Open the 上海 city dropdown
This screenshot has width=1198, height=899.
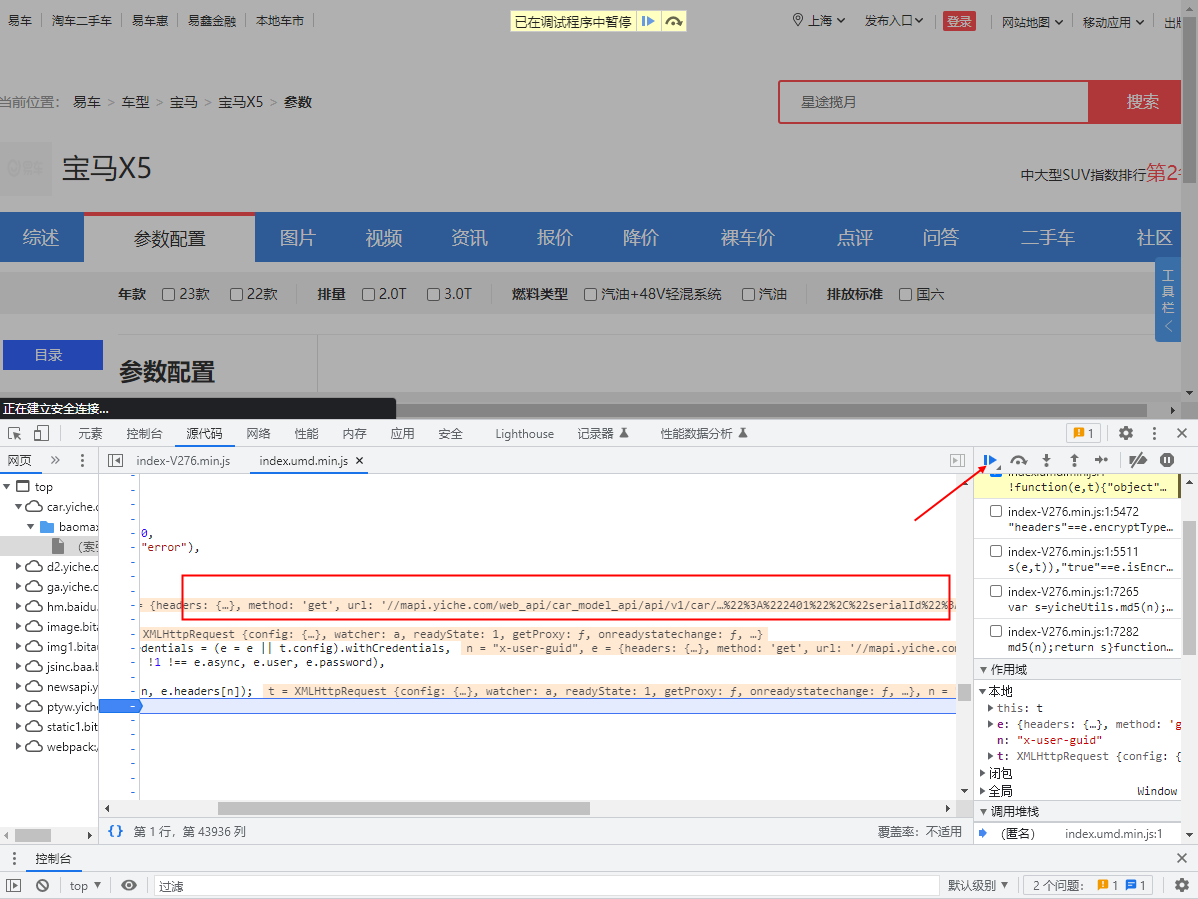819,21
